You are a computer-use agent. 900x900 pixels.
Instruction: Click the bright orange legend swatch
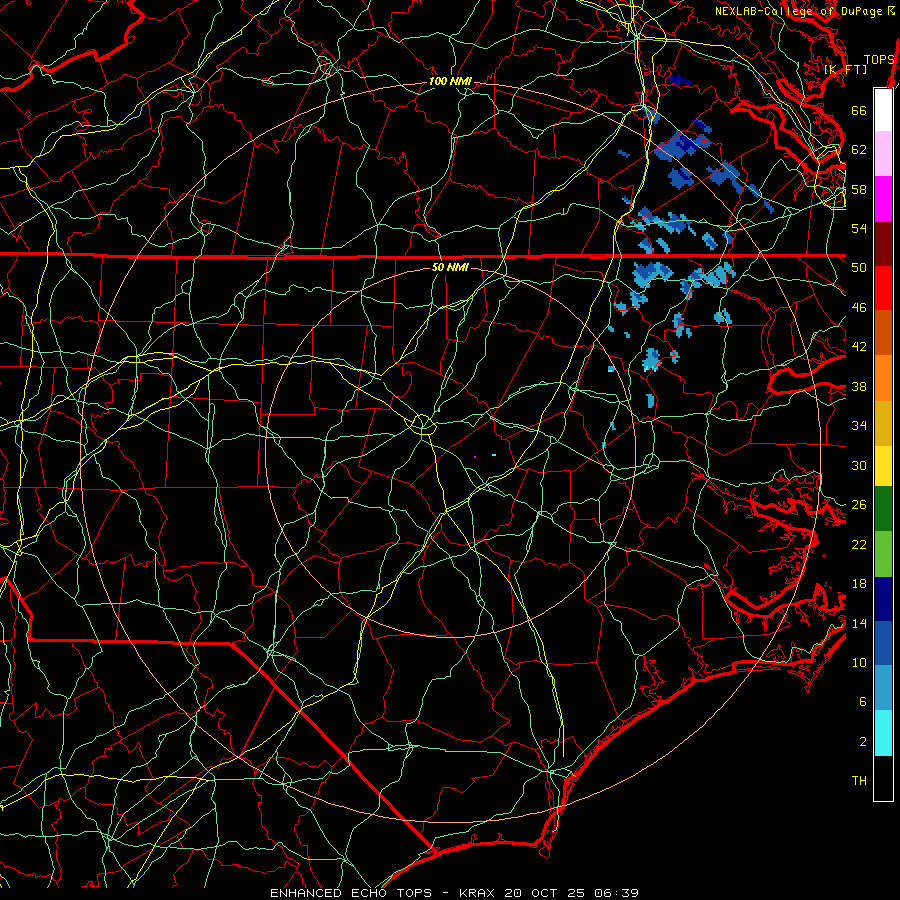tap(883, 378)
